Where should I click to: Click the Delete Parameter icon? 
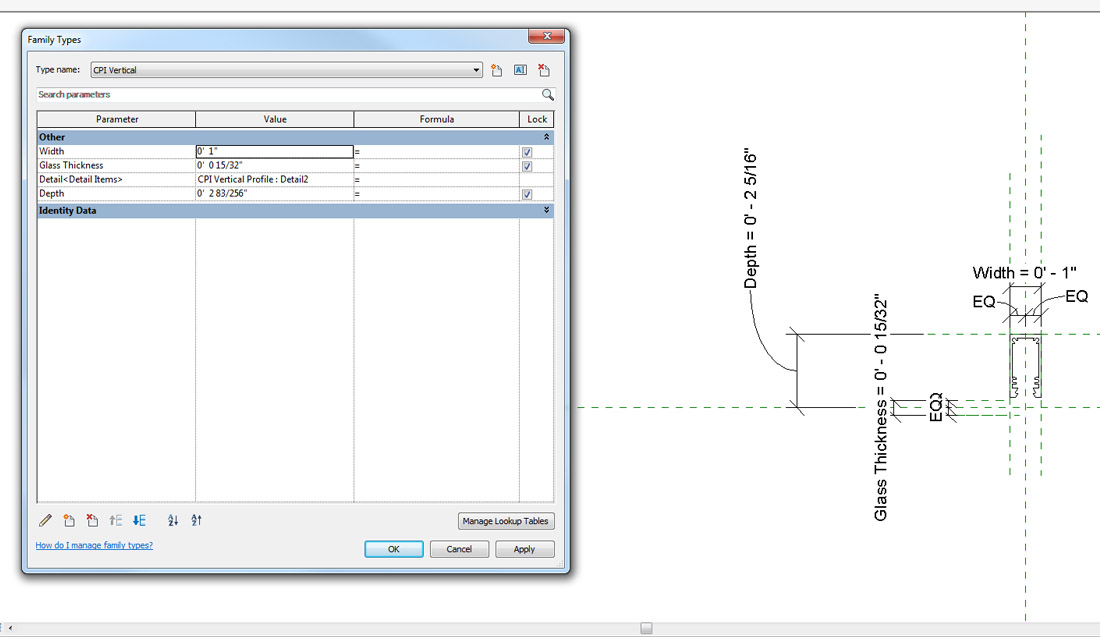click(92, 520)
